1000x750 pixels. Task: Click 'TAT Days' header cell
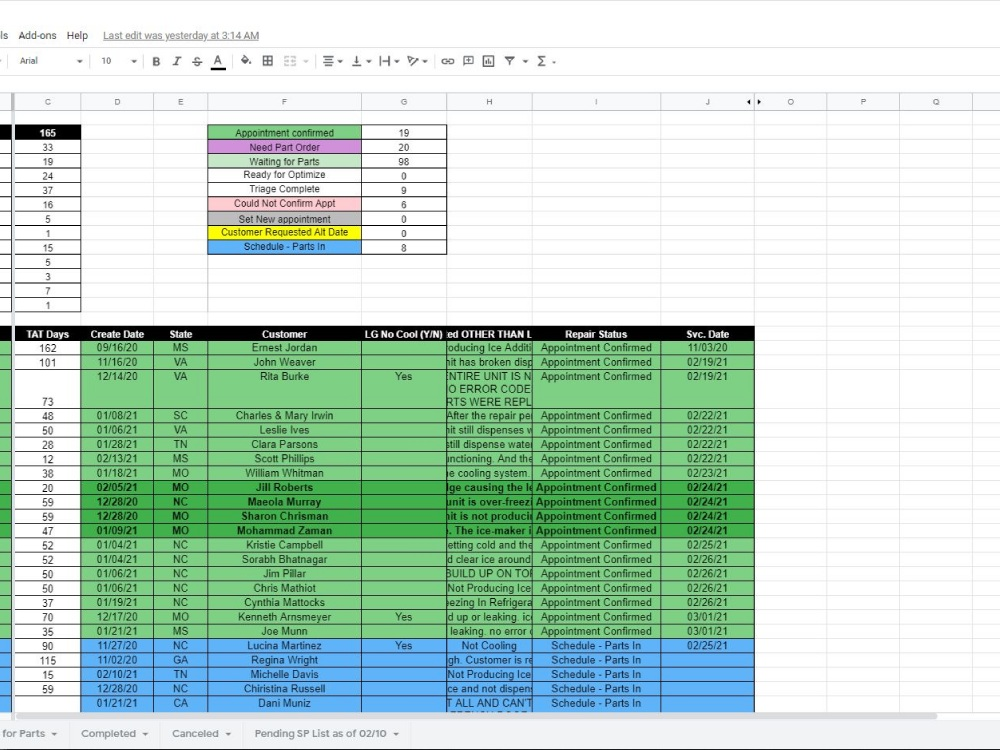click(48, 334)
